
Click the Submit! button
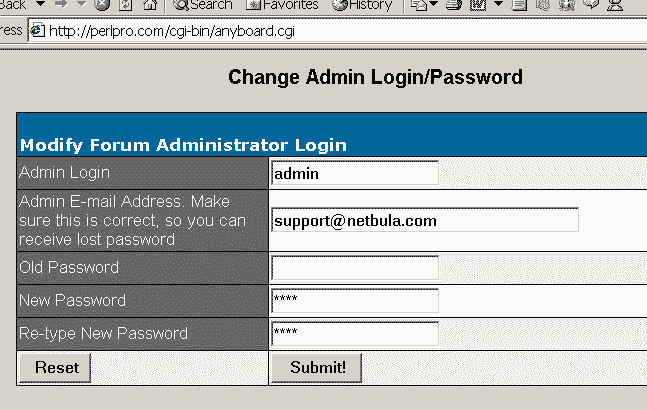pyautogui.click(x=316, y=368)
